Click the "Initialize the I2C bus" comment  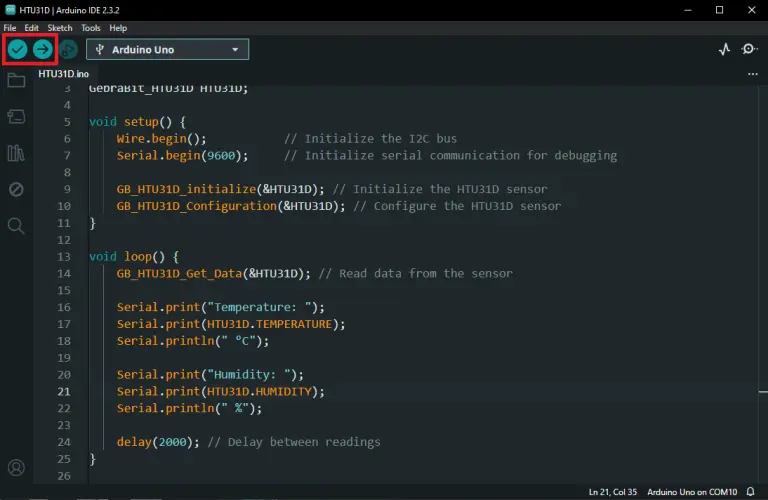370,139
